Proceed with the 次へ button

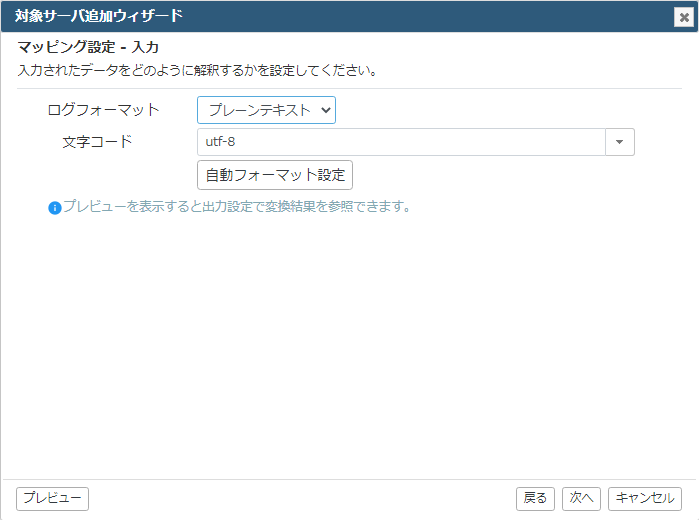pyautogui.click(x=581, y=498)
